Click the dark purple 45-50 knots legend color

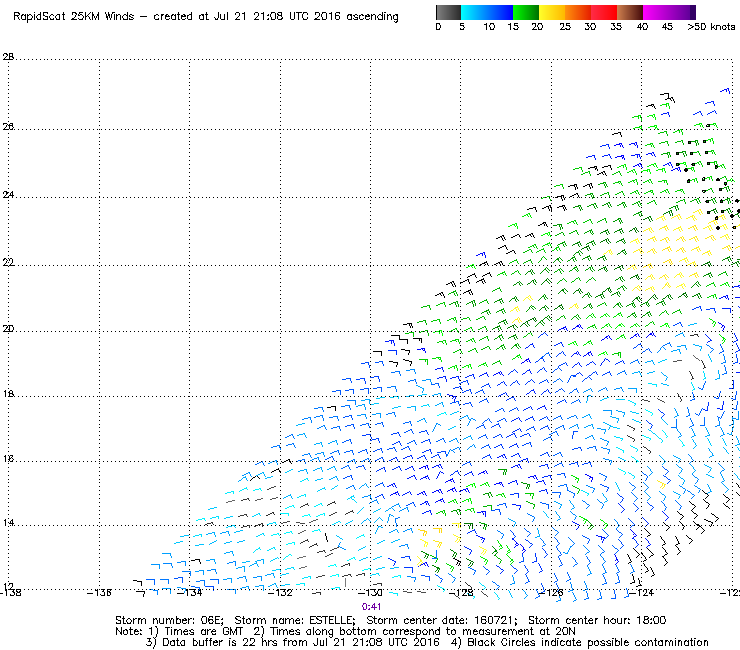click(682, 12)
